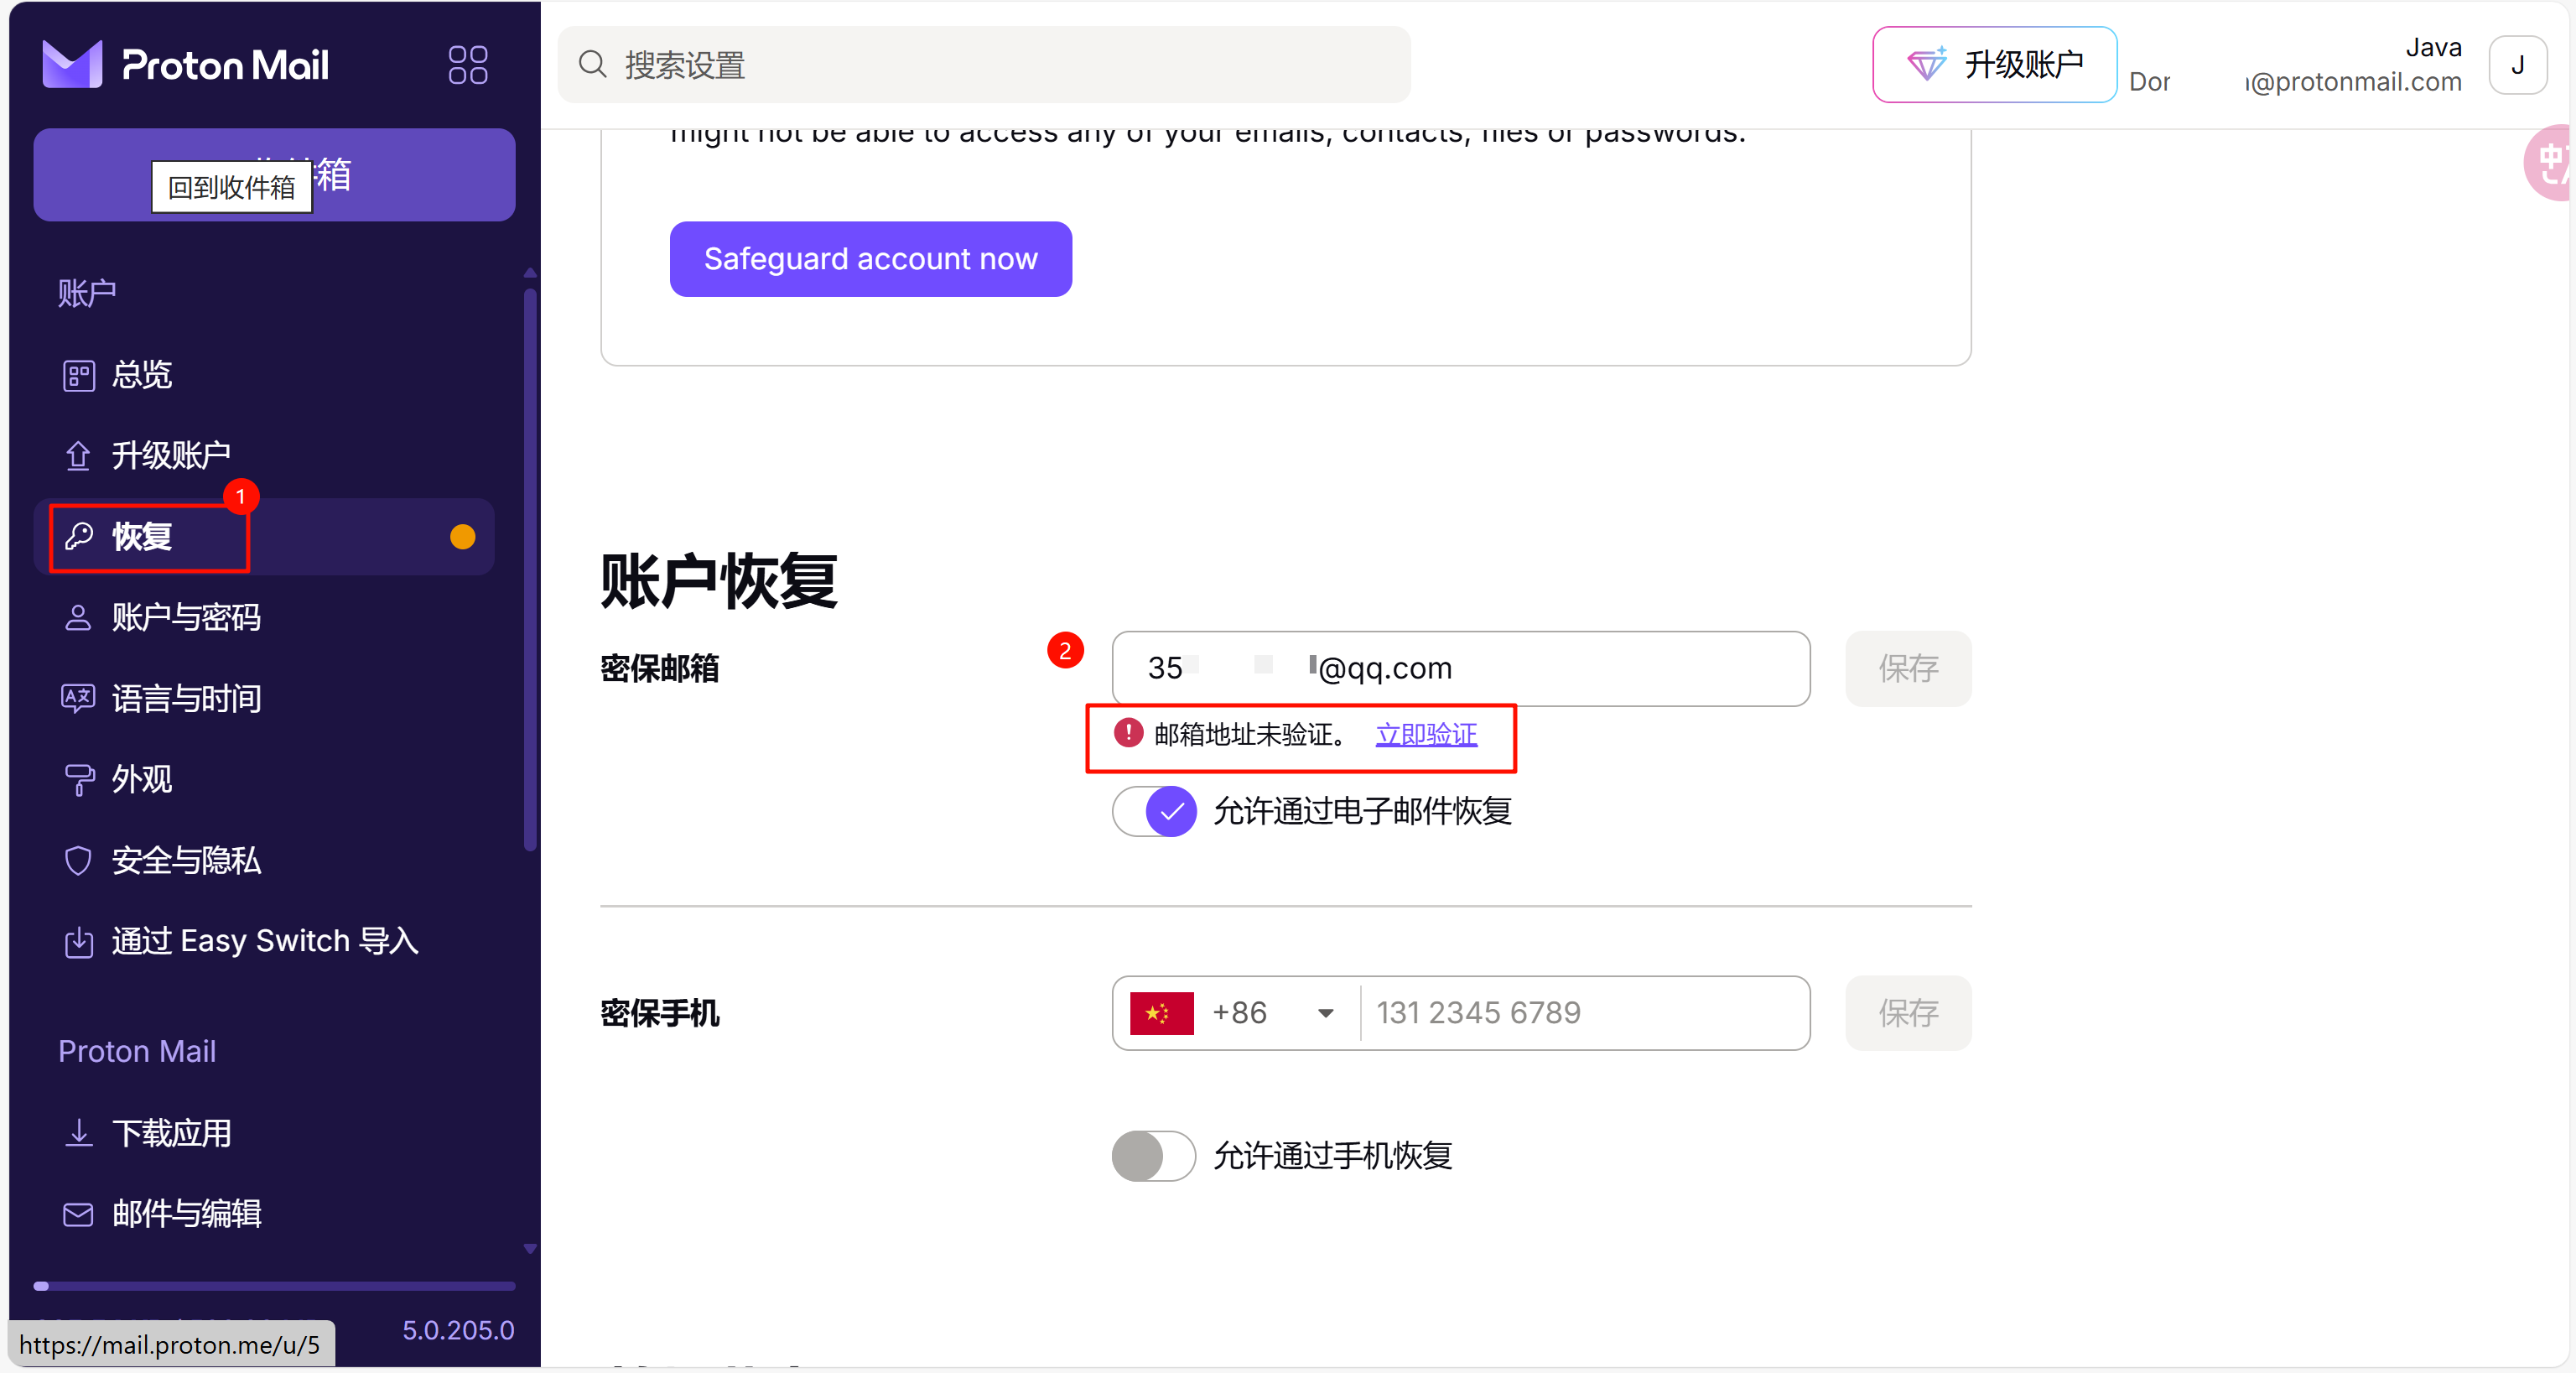Click the 密保邮箱 label
The image size is (2576, 1373).
[x=659, y=668]
